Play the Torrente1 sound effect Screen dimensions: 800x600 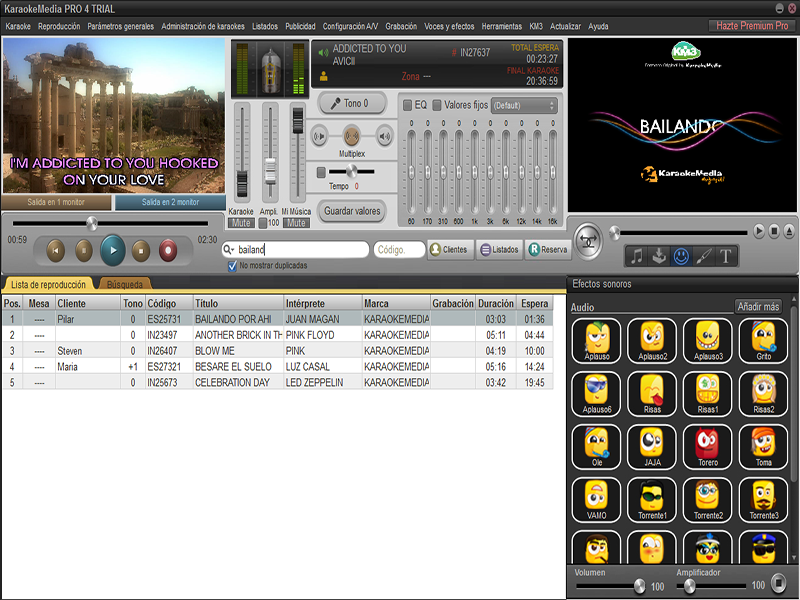click(652, 500)
